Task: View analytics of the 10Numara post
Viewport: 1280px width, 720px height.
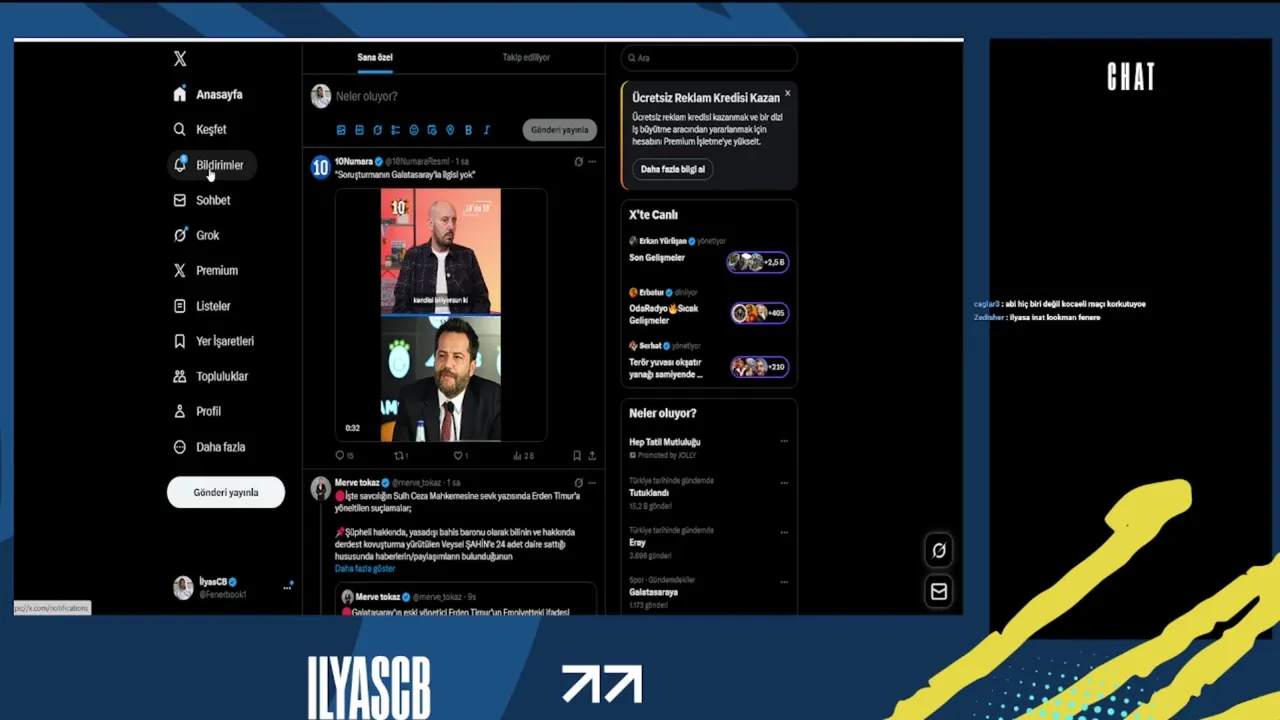Action: pyautogui.click(x=523, y=455)
